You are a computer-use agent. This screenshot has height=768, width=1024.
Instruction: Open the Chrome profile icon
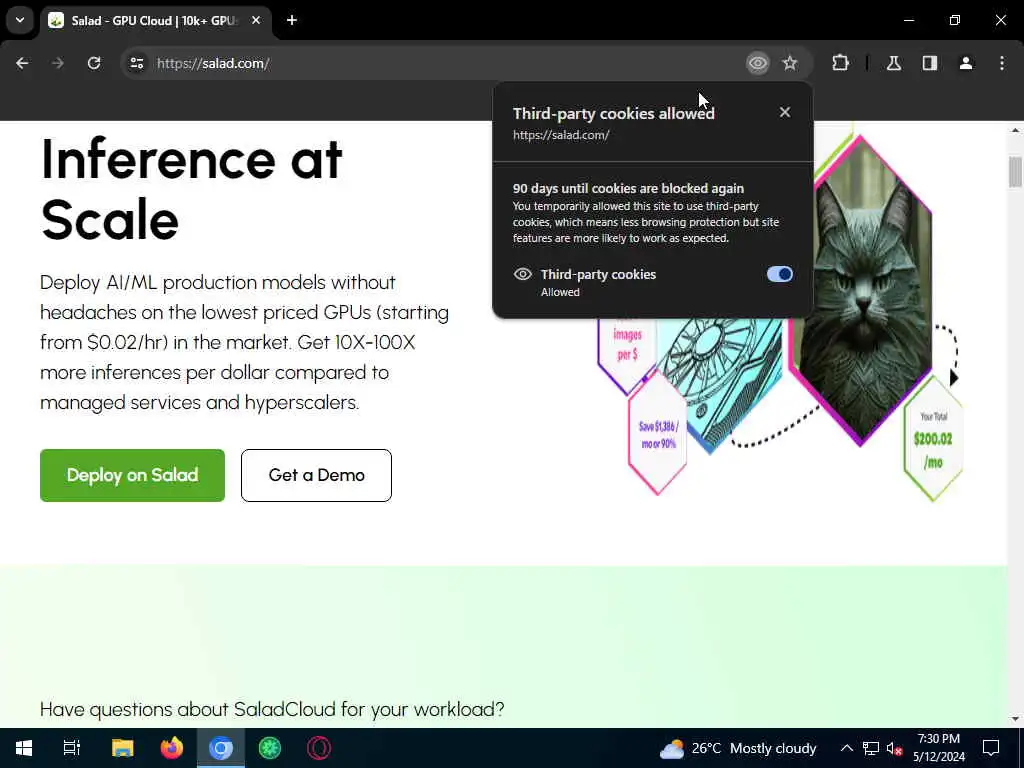pyautogui.click(x=966, y=63)
